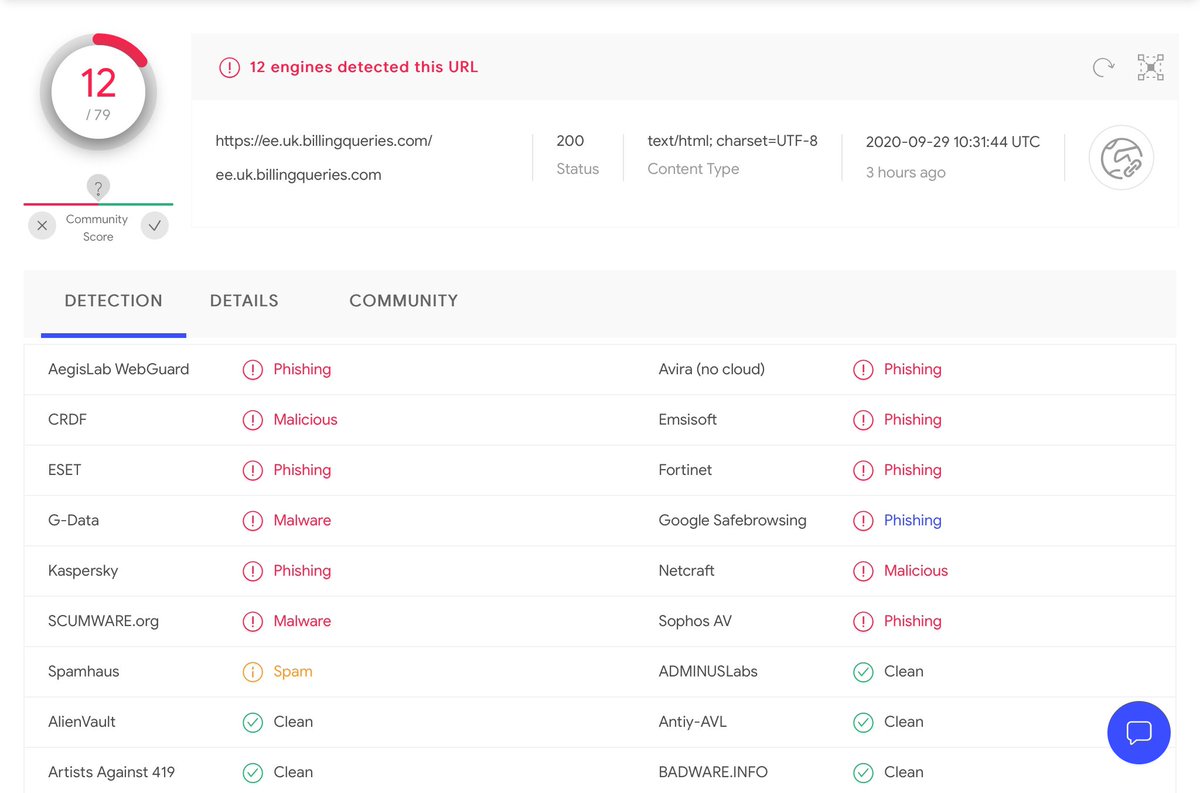Click the text/html content type value
This screenshot has height=793, width=1200.
click(733, 141)
